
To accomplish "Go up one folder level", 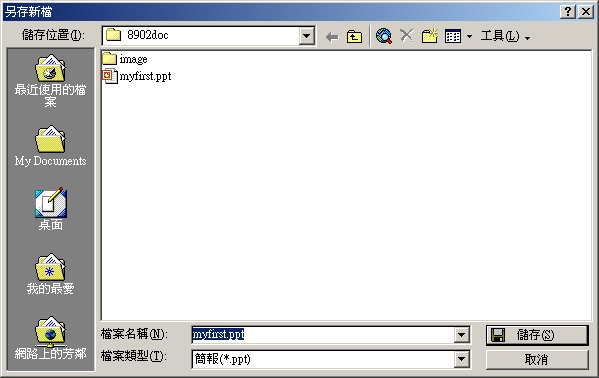I will [354, 37].
